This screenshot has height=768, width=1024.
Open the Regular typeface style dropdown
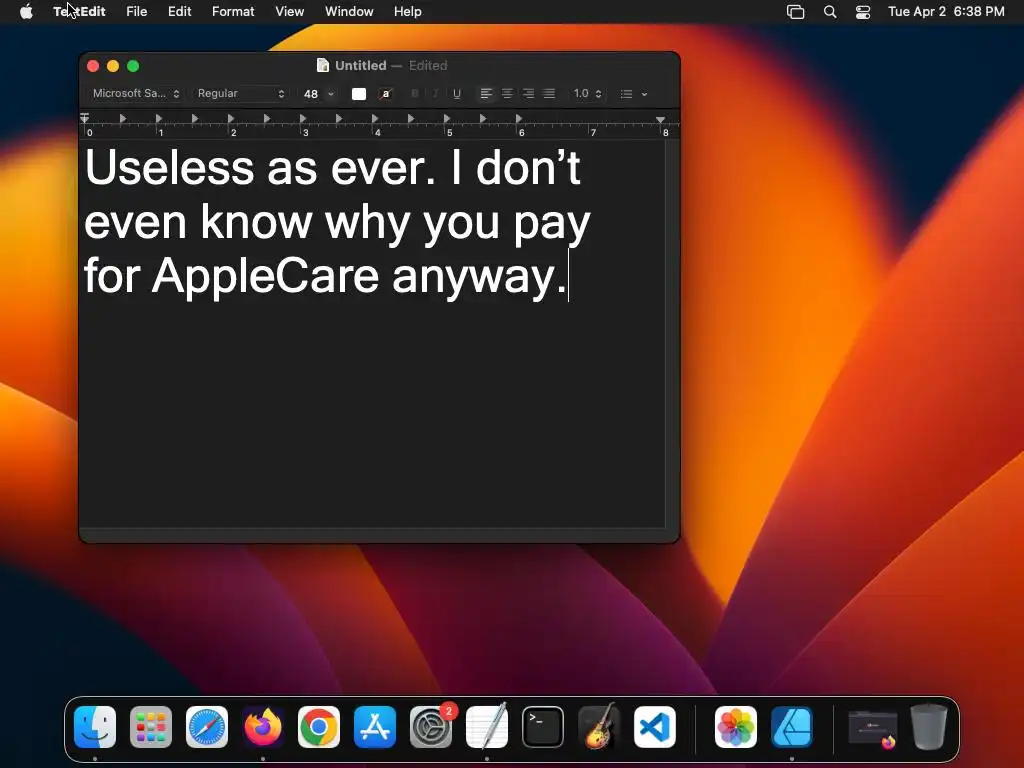point(241,93)
